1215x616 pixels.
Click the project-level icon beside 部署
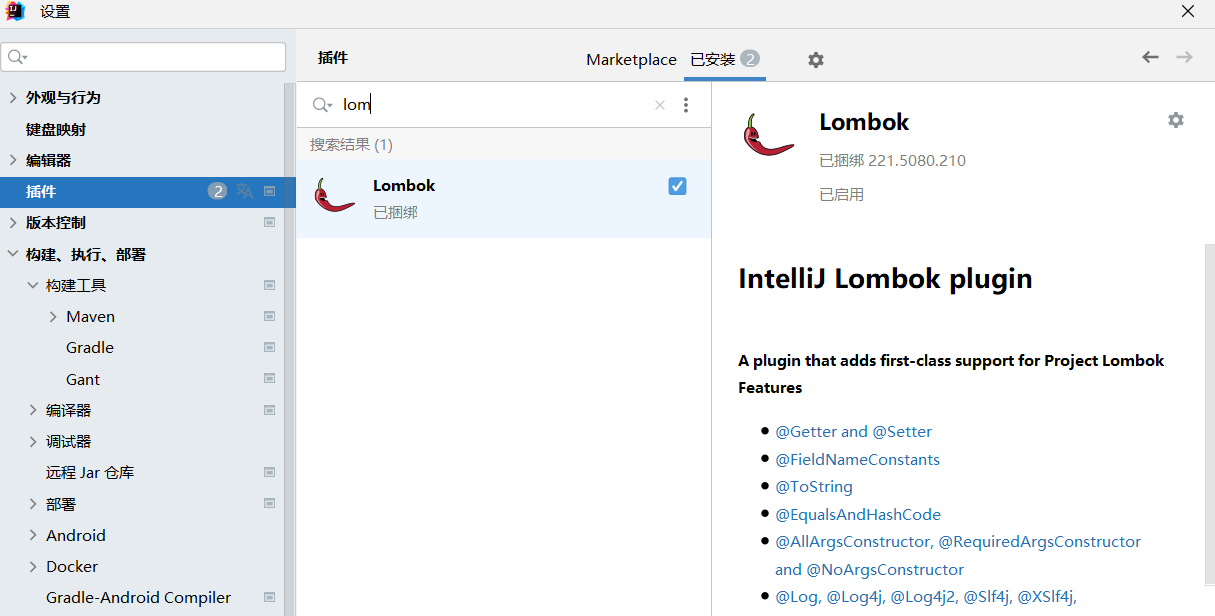[x=269, y=503]
